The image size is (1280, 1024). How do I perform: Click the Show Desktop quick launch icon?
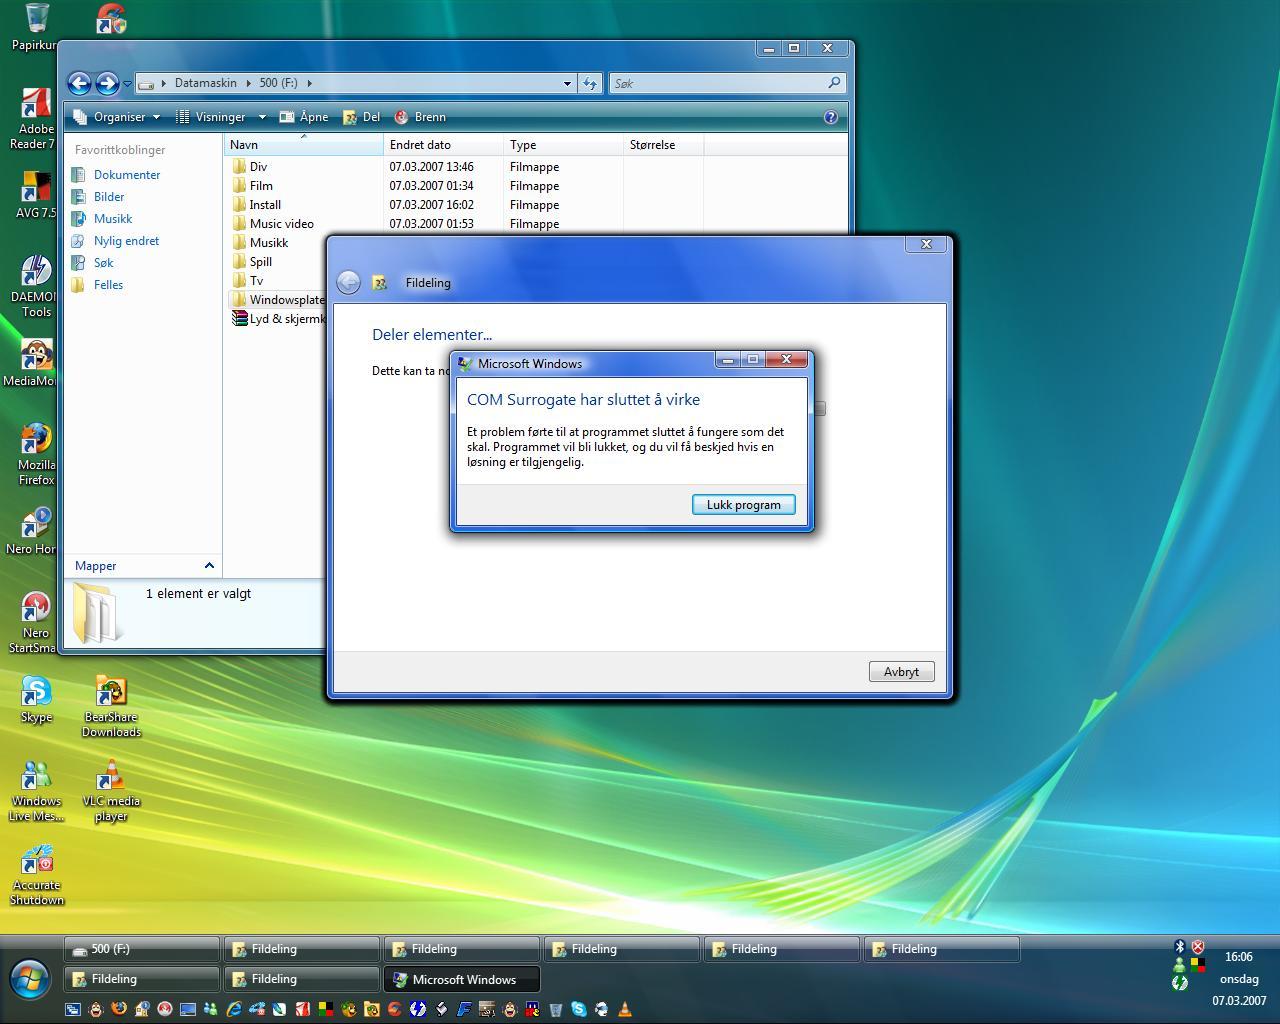click(x=73, y=1009)
